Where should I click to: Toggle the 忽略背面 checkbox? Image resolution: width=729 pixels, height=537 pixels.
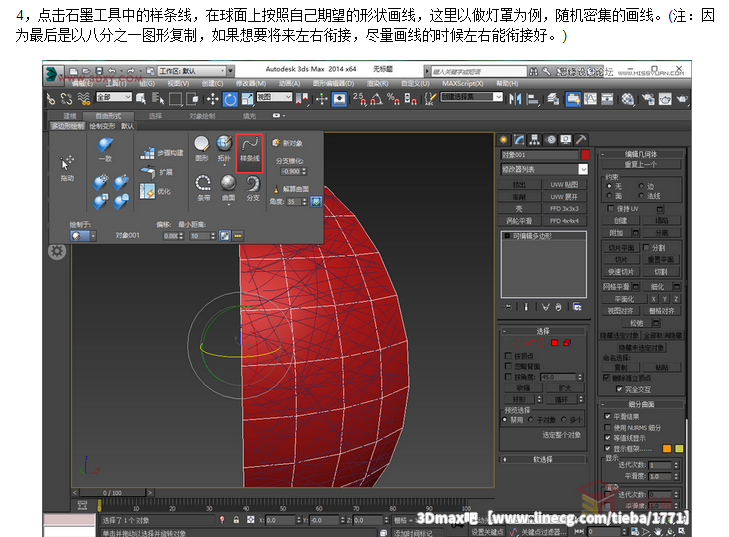point(508,366)
